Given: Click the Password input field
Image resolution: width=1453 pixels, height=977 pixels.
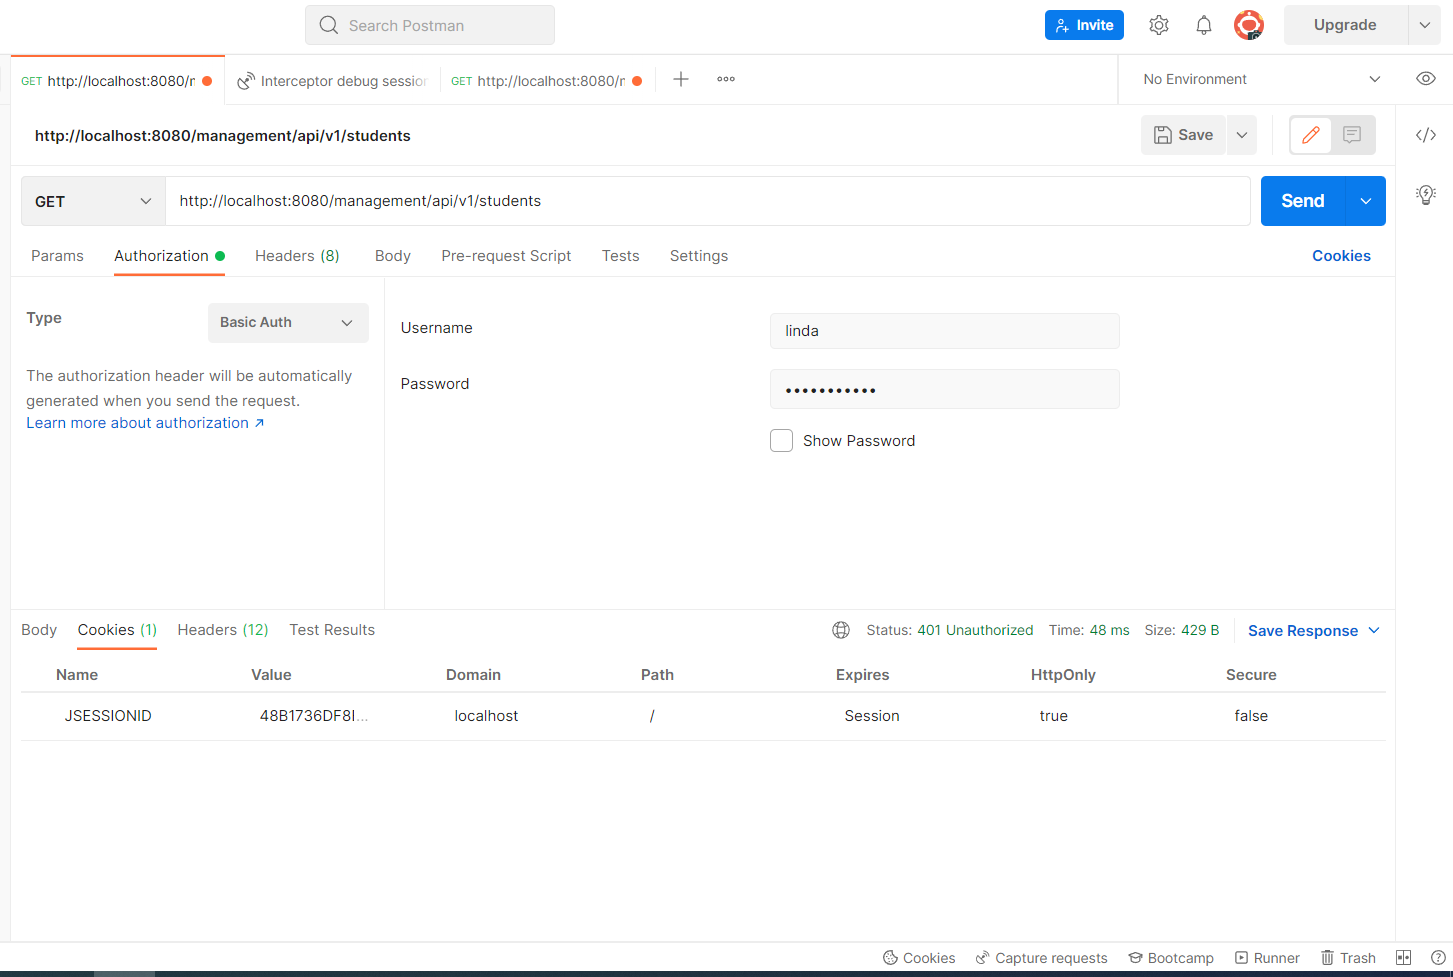Looking at the screenshot, I should pos(945,389).
